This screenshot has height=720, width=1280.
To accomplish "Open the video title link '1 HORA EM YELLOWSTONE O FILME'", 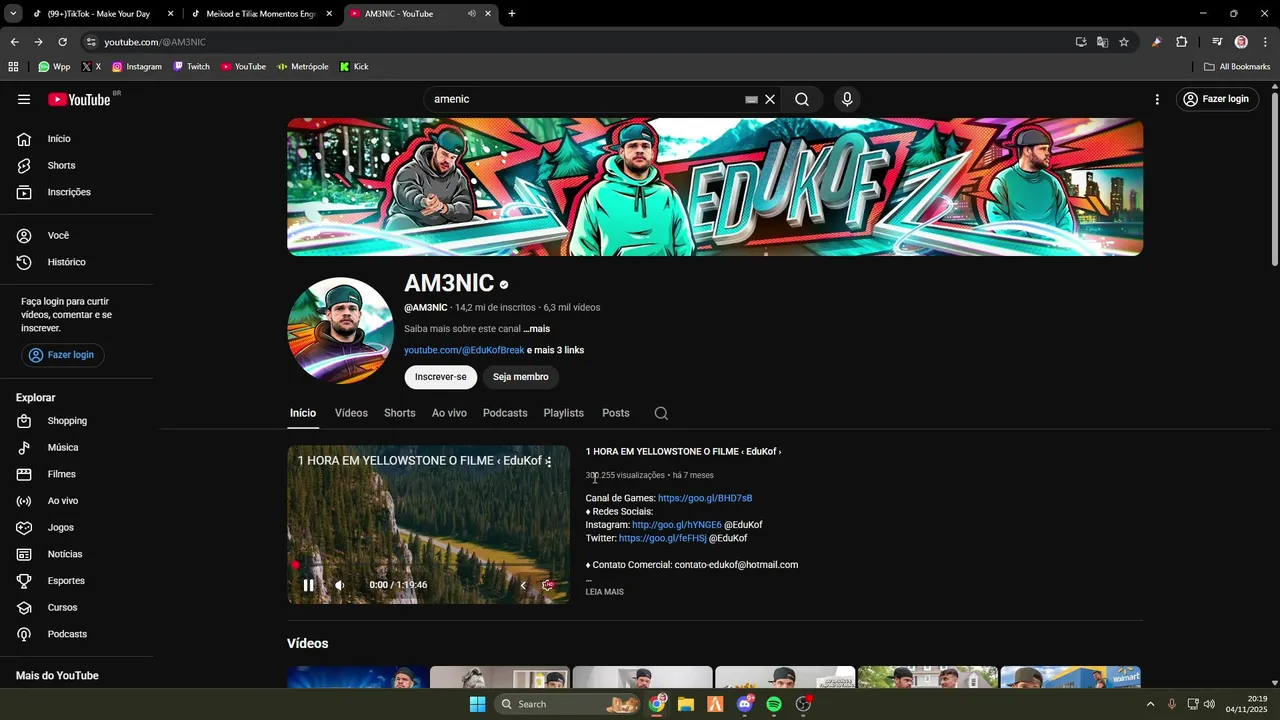I will coord(683,452).
